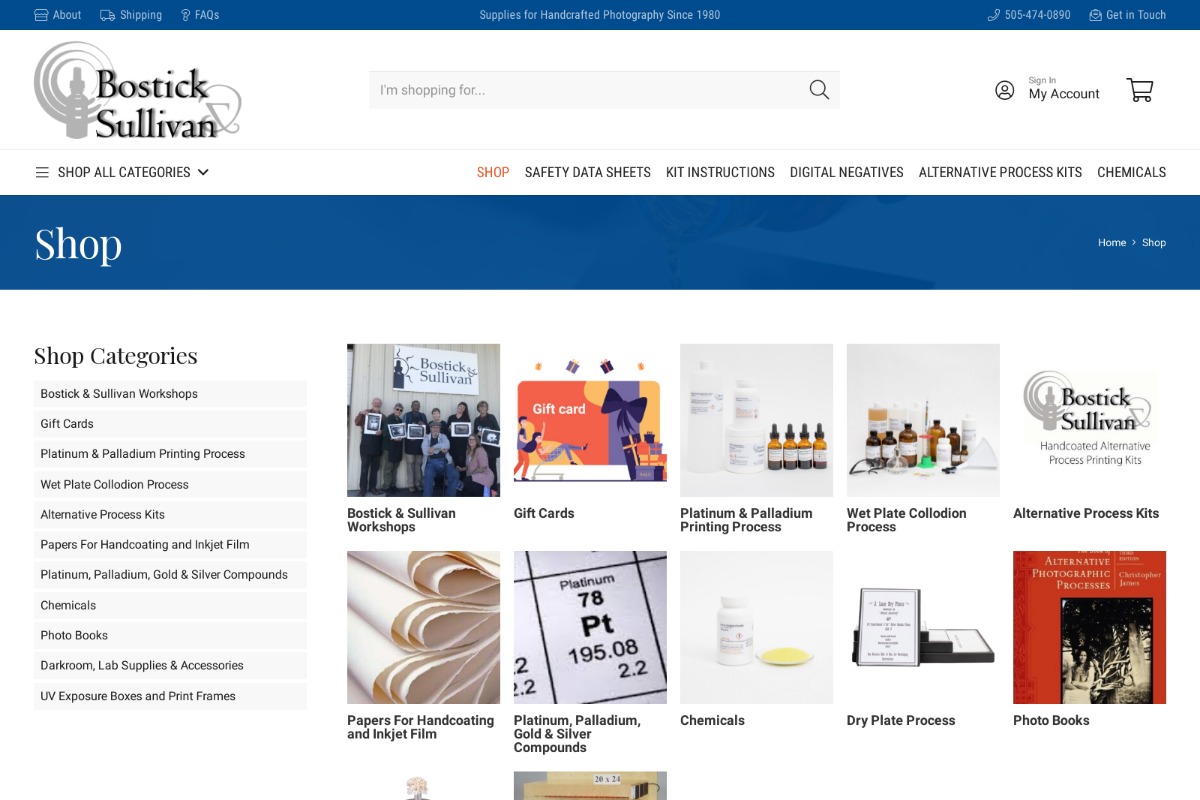Select Chemicals in sidebar categories
1200x800 pixels.
coord(170,606)
